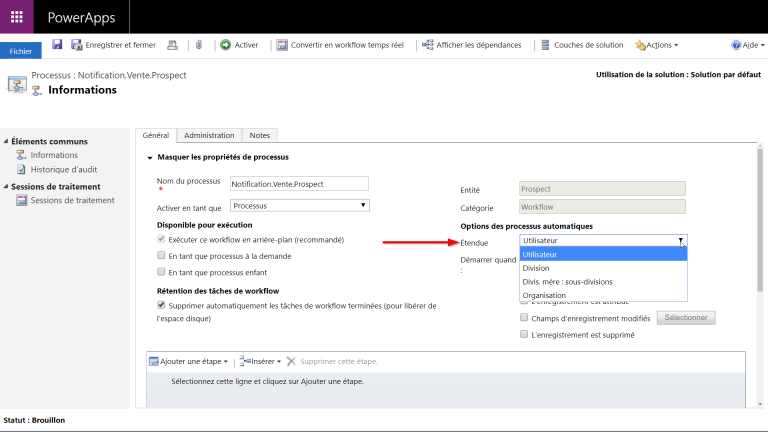The image size is (768, 432).
Task: Open Sessions de traitement navigation item
Action: (x=72, y=200)
